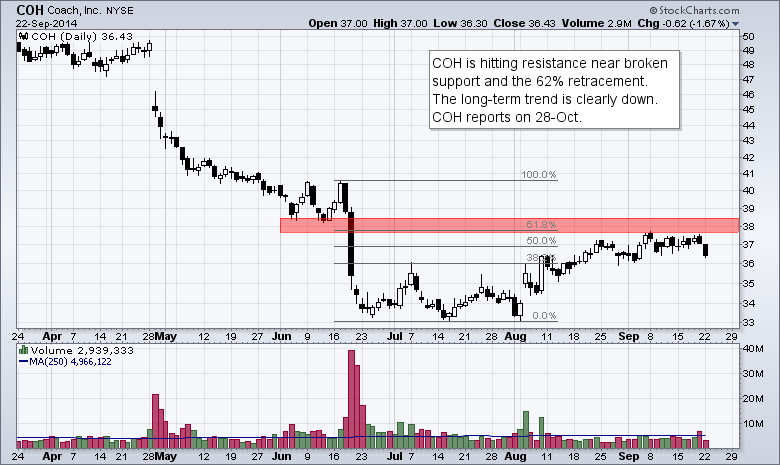Click the annotation box about COH hitting resistance
The image size is (780, 465).
[x=554, y=90]
